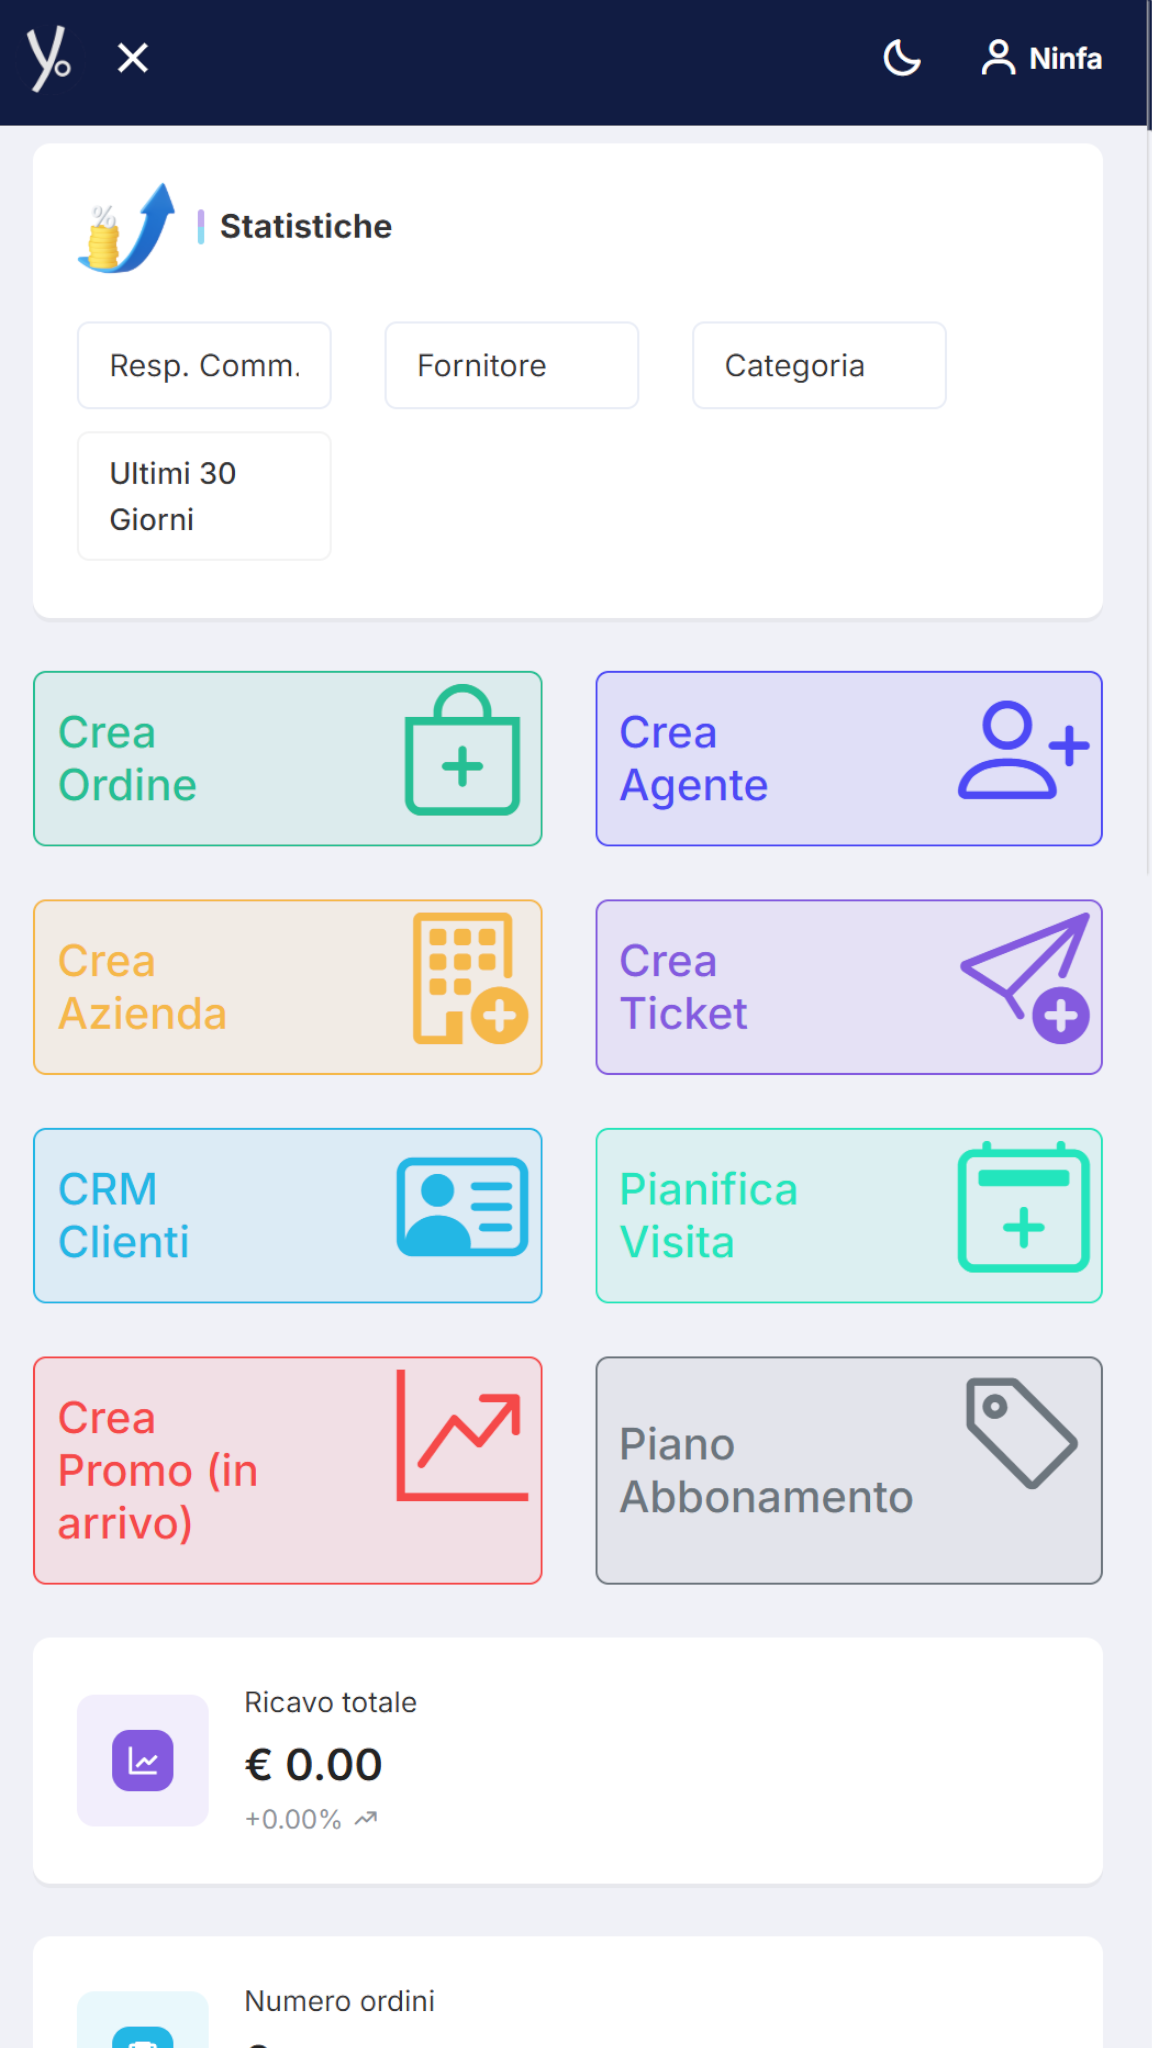
Task: Open the Categoria filter dropdown
Action: pos(818,366)
